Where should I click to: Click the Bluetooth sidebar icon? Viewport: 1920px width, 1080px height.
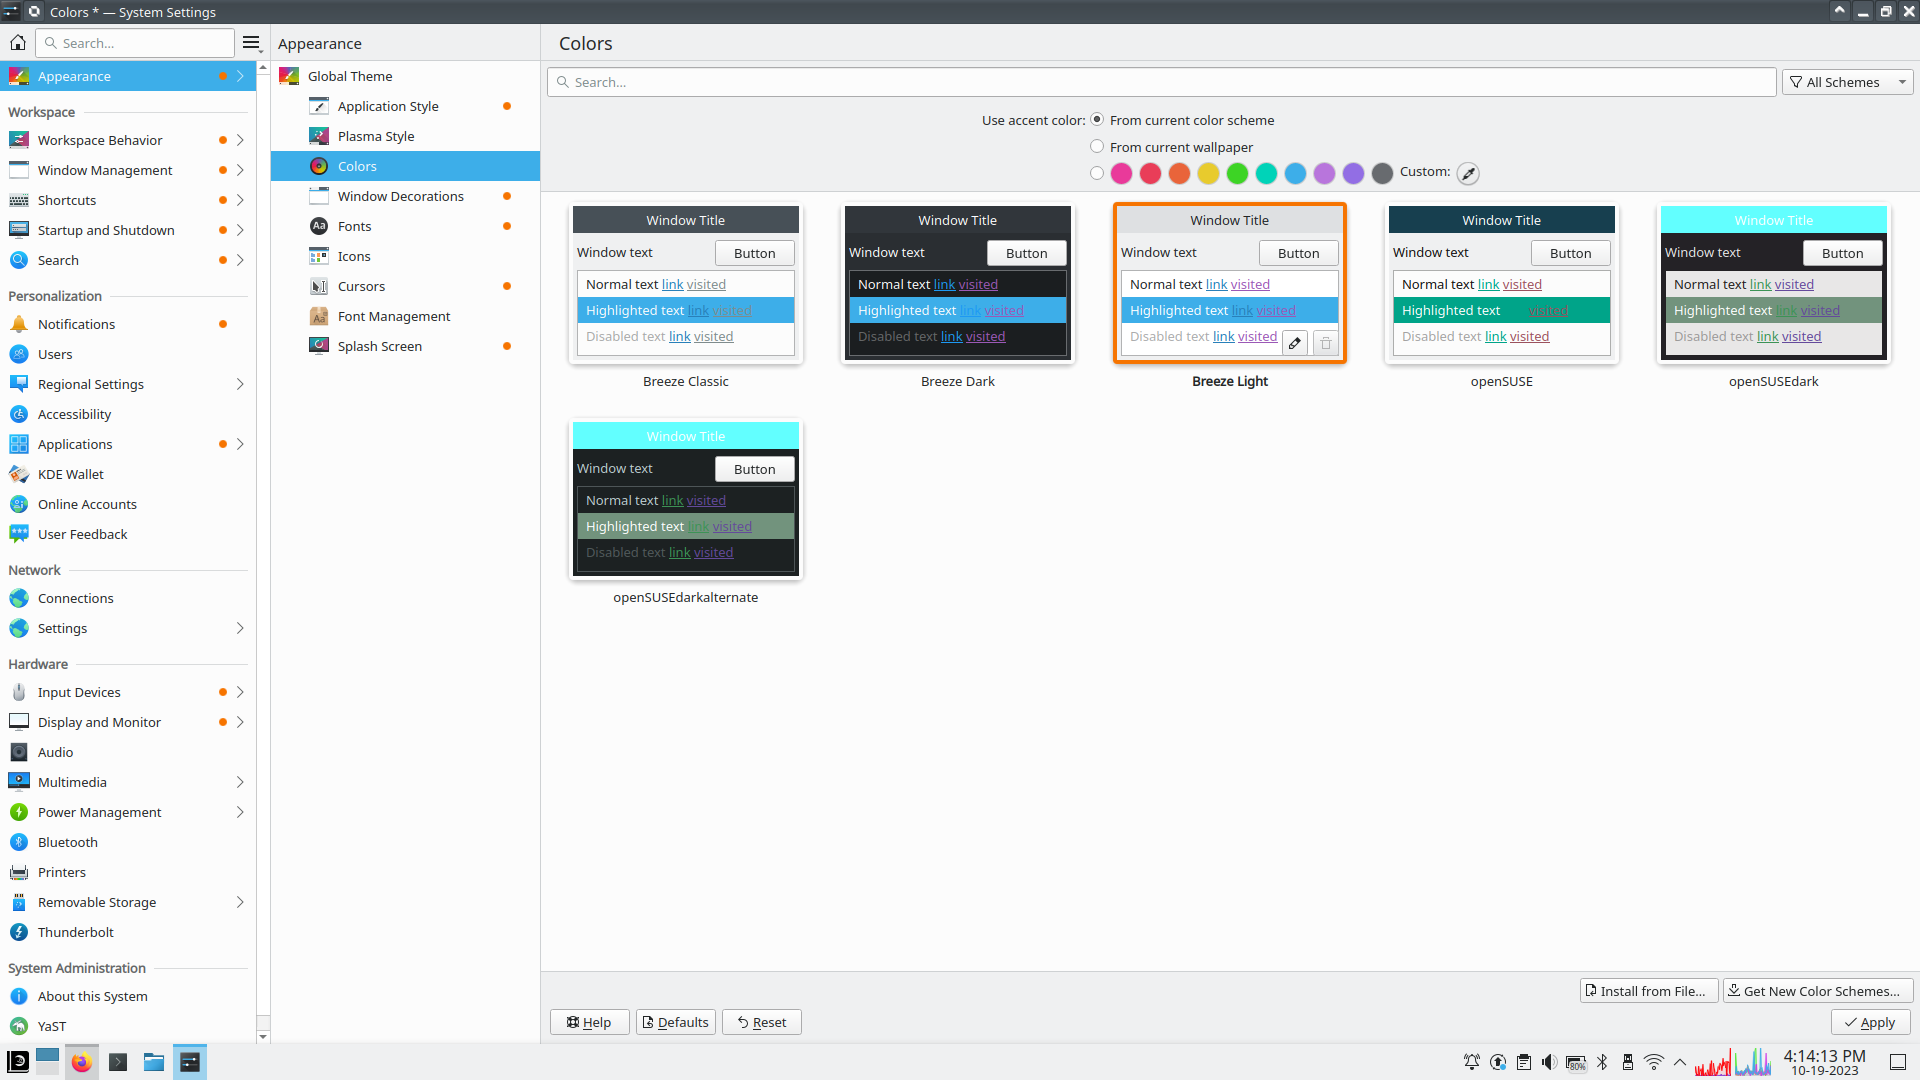point(19,842)
